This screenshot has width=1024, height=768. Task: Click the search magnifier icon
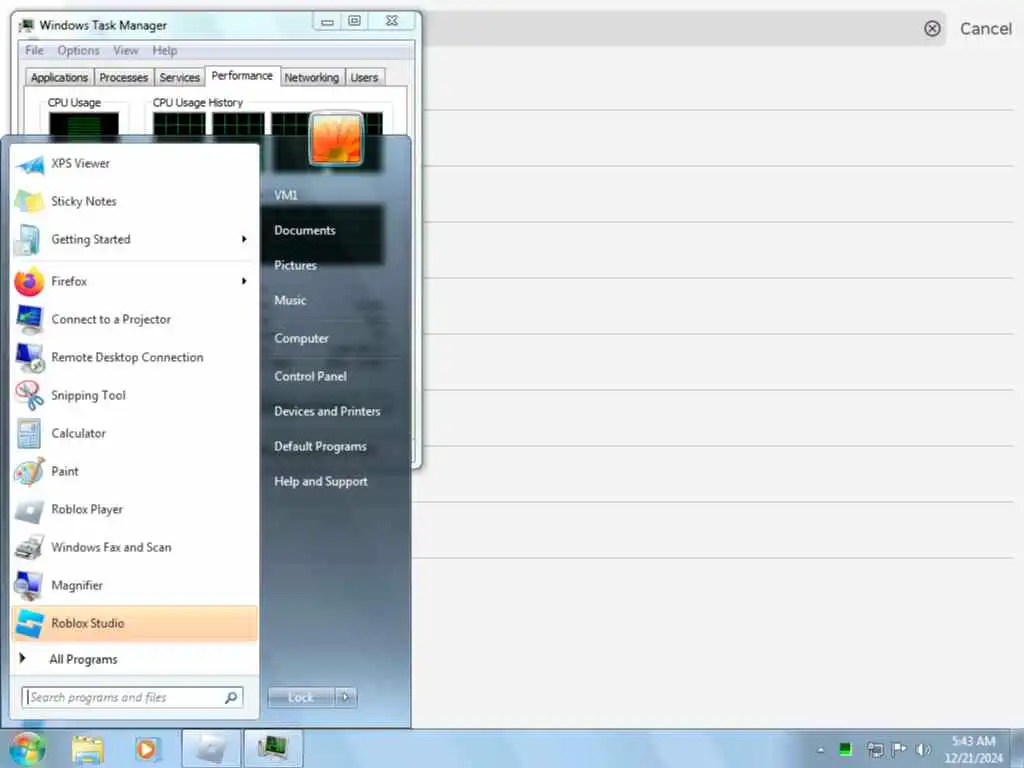click(231, 697)
